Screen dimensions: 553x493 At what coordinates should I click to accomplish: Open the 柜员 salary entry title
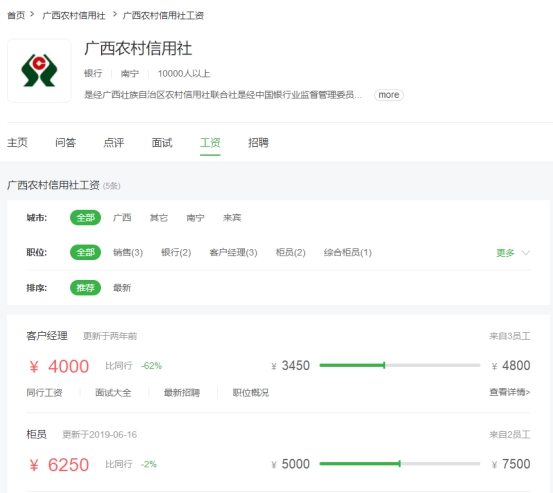[37, 434]
